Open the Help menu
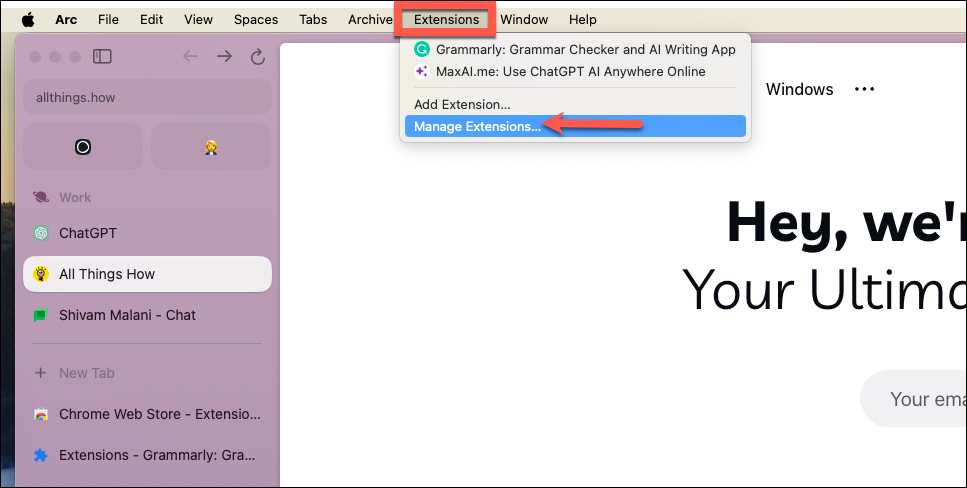Screen dimensions: 967x488 582,20
